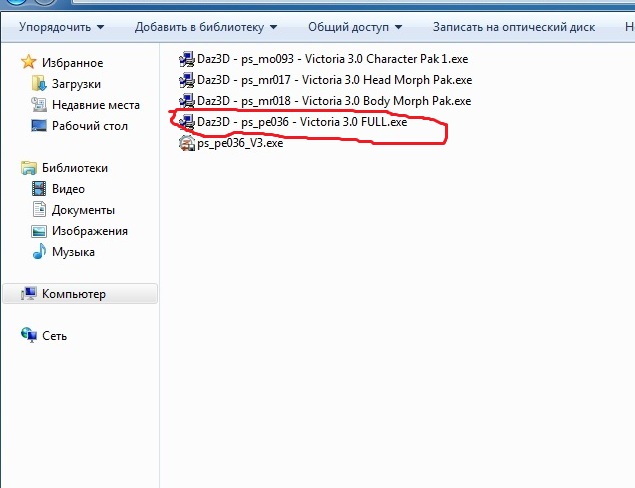The height and width of the screenshot is (488, 635).
Task: Click icon of Victoria 3.0 Head Morph Pak.exe
Action: pos(187,80)
